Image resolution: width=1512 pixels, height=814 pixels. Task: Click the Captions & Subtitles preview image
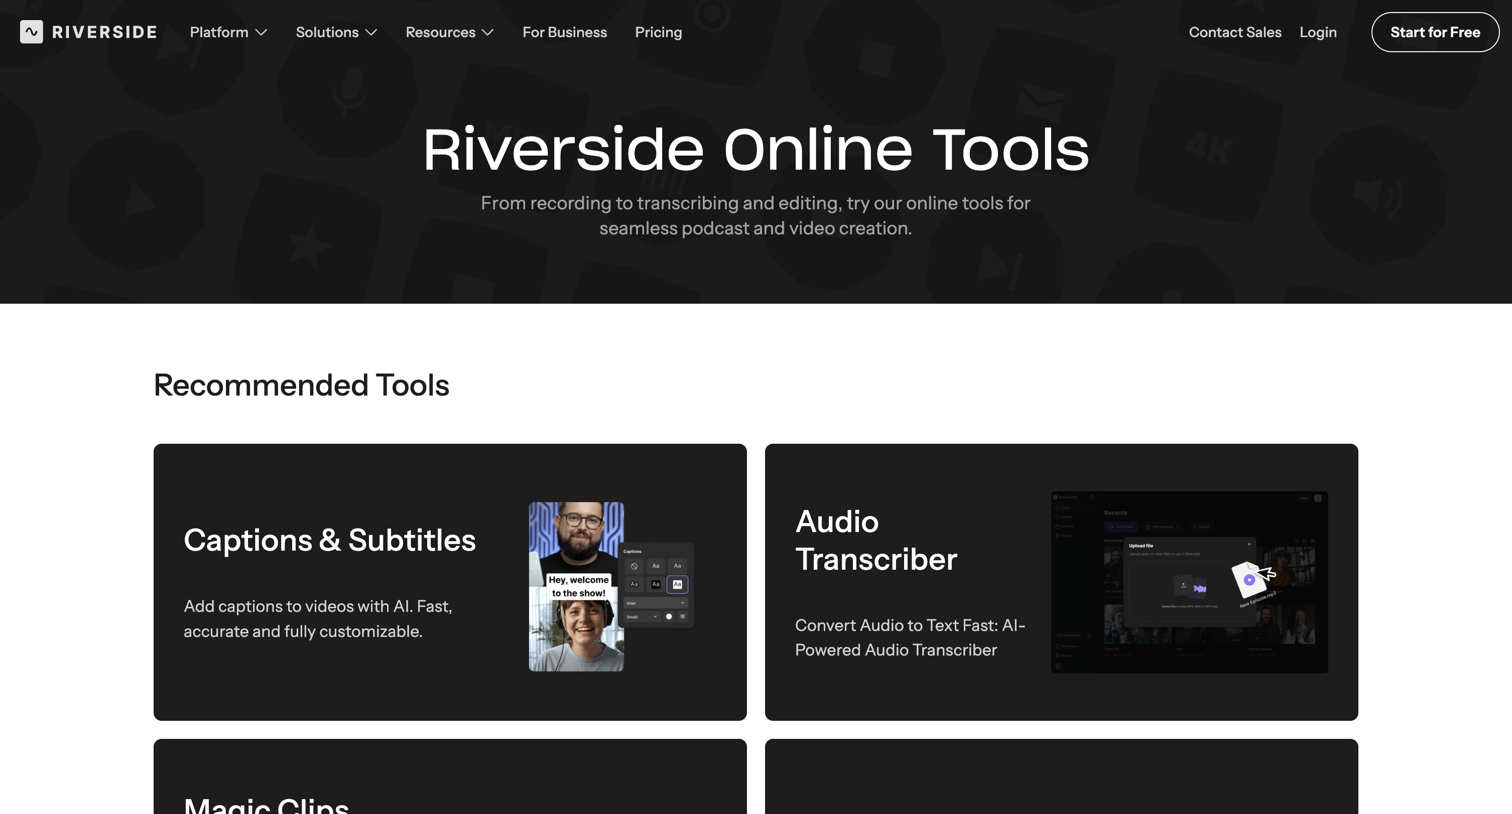point(611,587)
